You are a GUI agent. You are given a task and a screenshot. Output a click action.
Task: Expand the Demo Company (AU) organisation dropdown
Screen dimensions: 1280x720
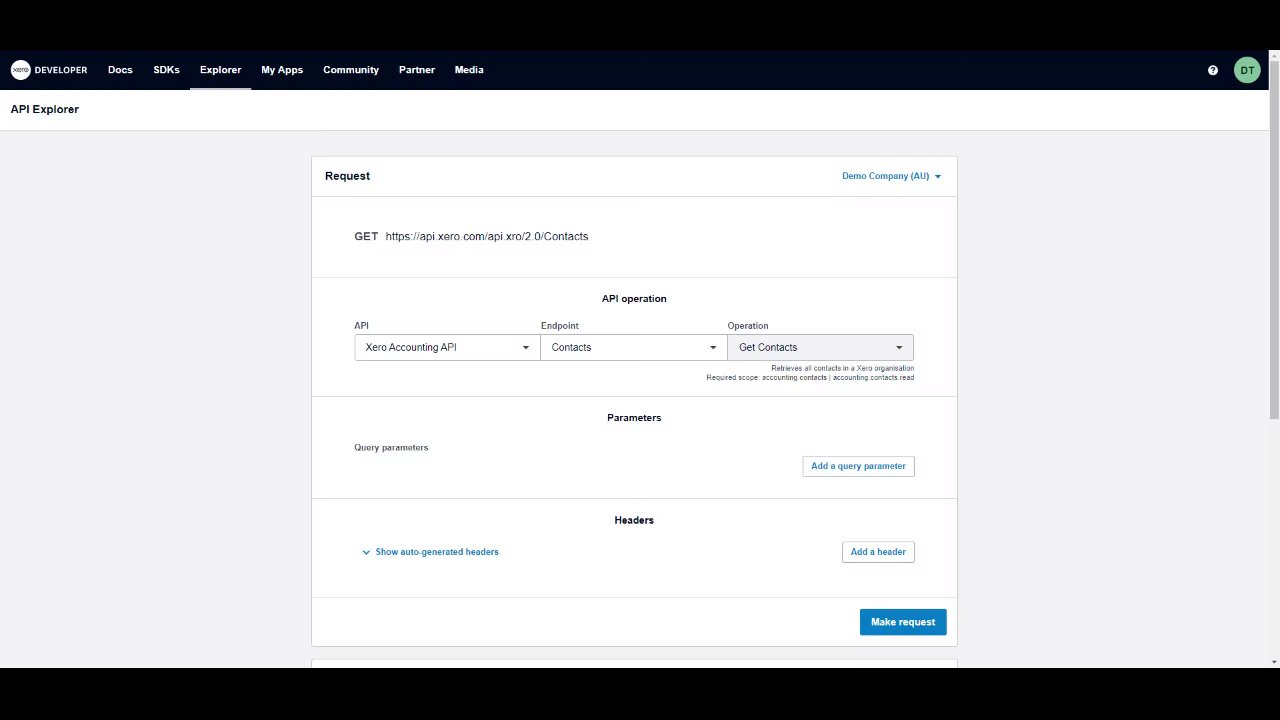click(x=891, y=176)
